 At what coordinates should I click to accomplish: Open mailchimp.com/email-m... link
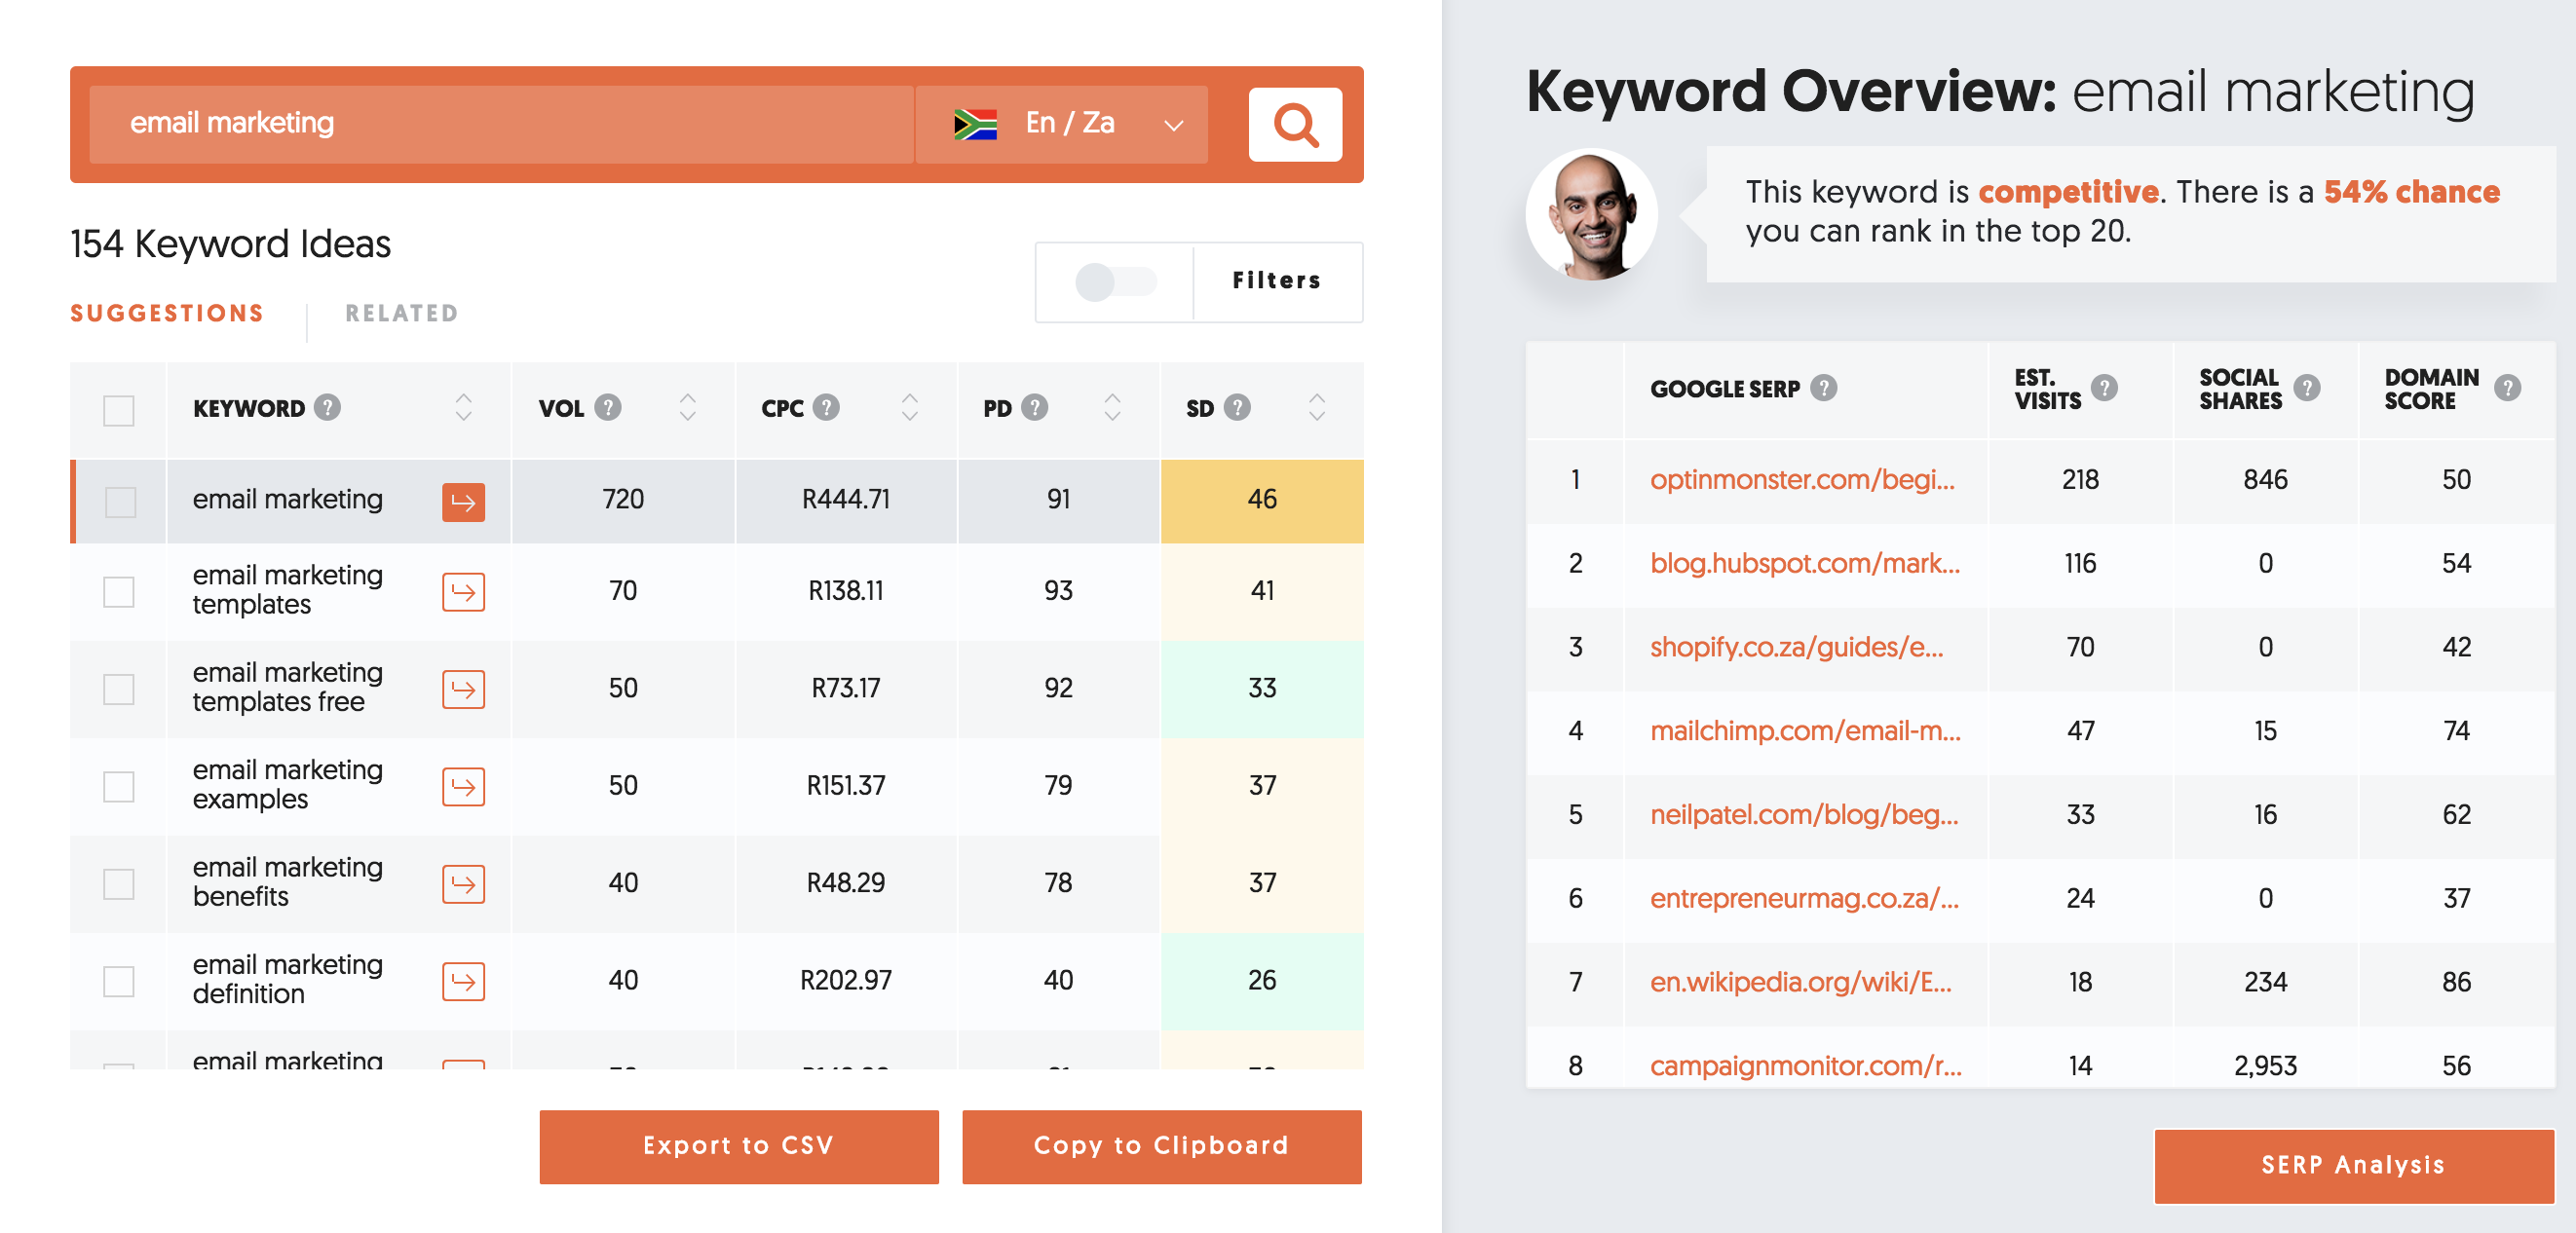pyautogui.click(x=1805, y=731)
